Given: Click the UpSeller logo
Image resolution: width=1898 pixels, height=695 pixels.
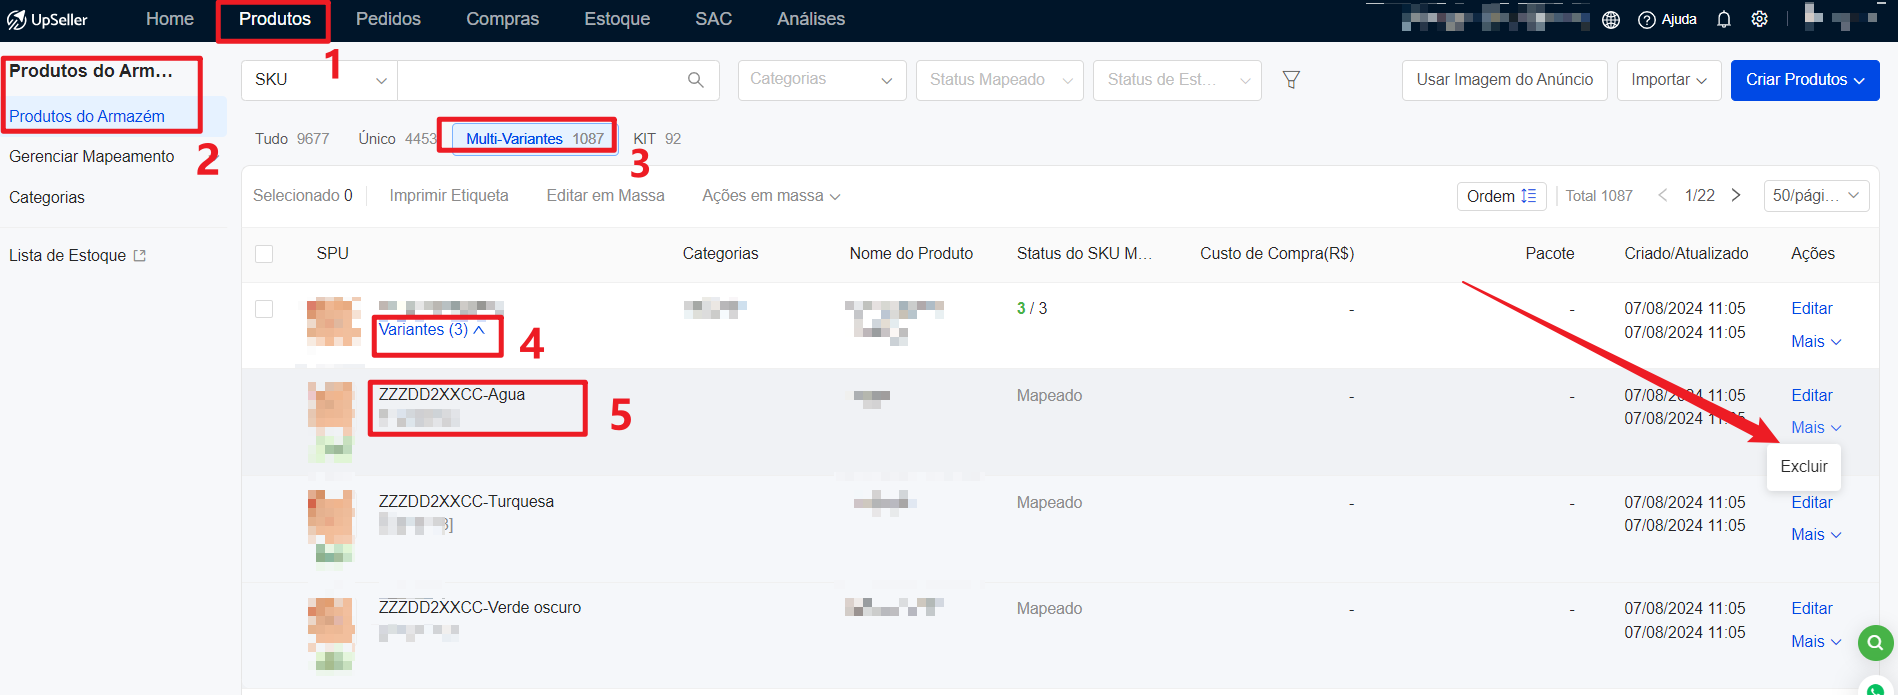Looking at the screenshot, I should [47, 19].
